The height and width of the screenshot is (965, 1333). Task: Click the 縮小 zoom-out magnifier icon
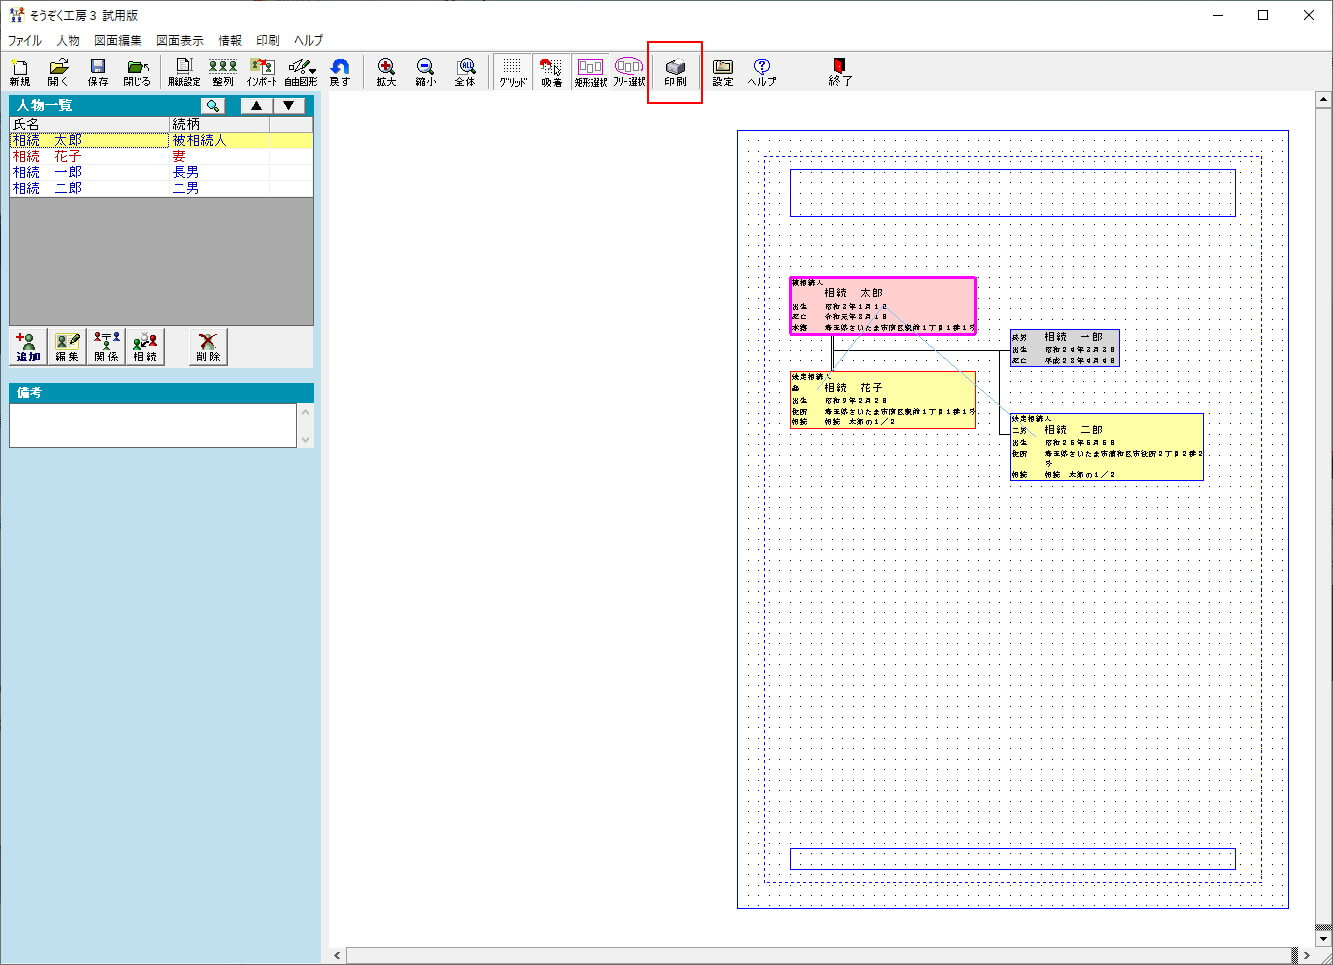[425, 72]
